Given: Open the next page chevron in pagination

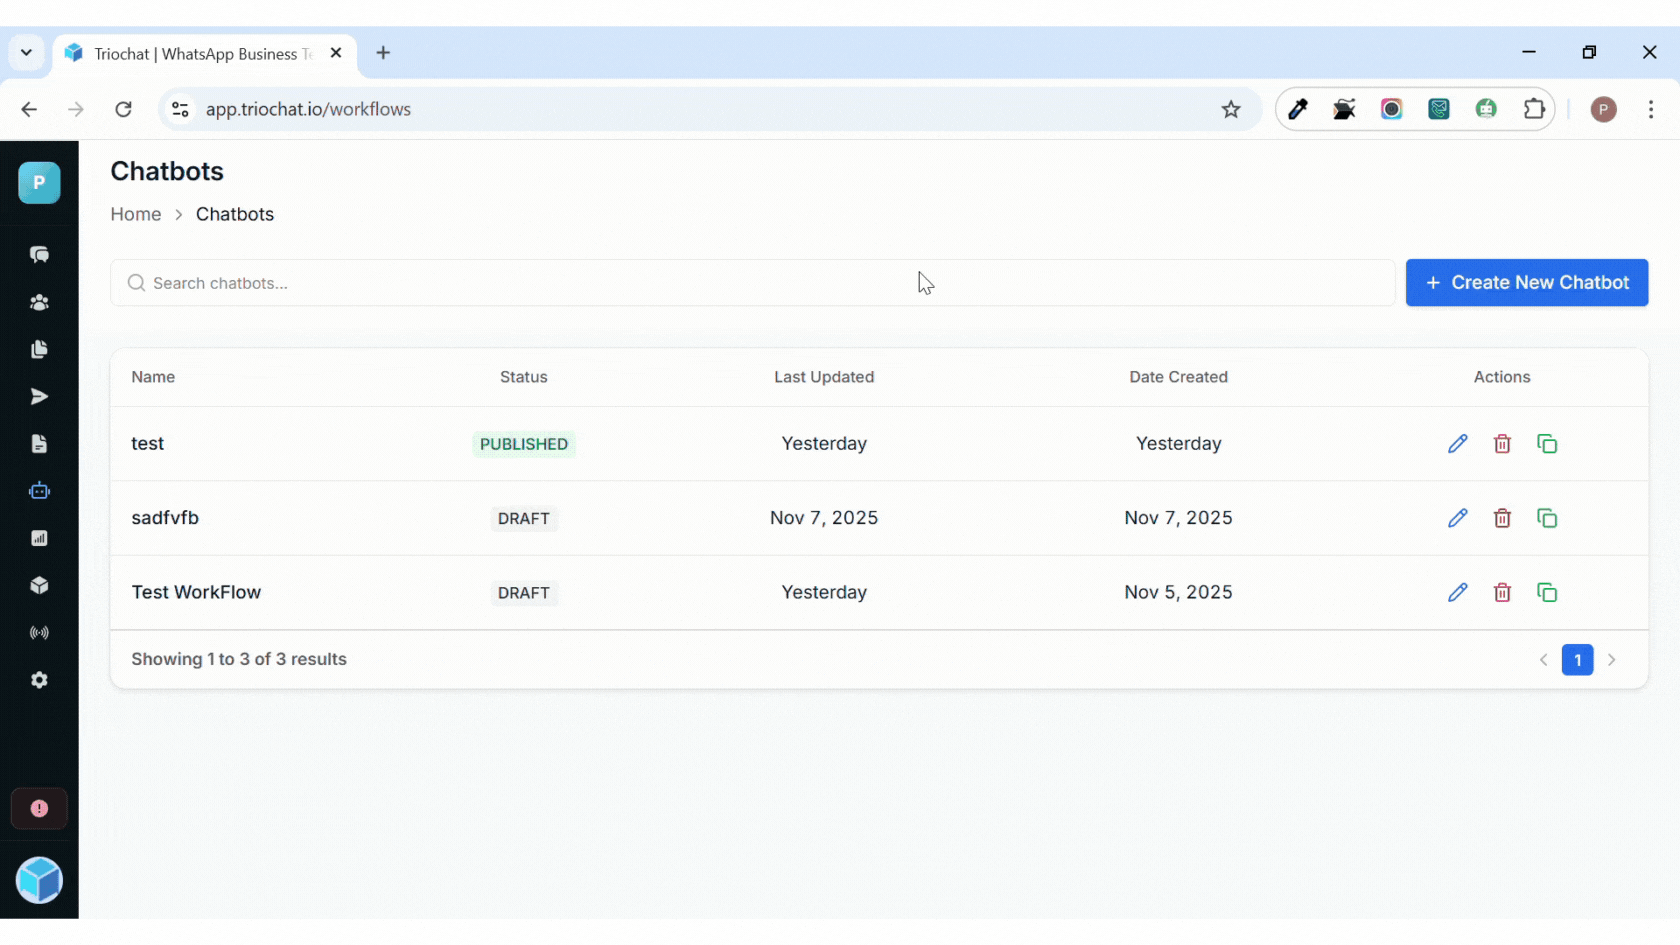Looking at the screenshot, I should [1611, 660].
